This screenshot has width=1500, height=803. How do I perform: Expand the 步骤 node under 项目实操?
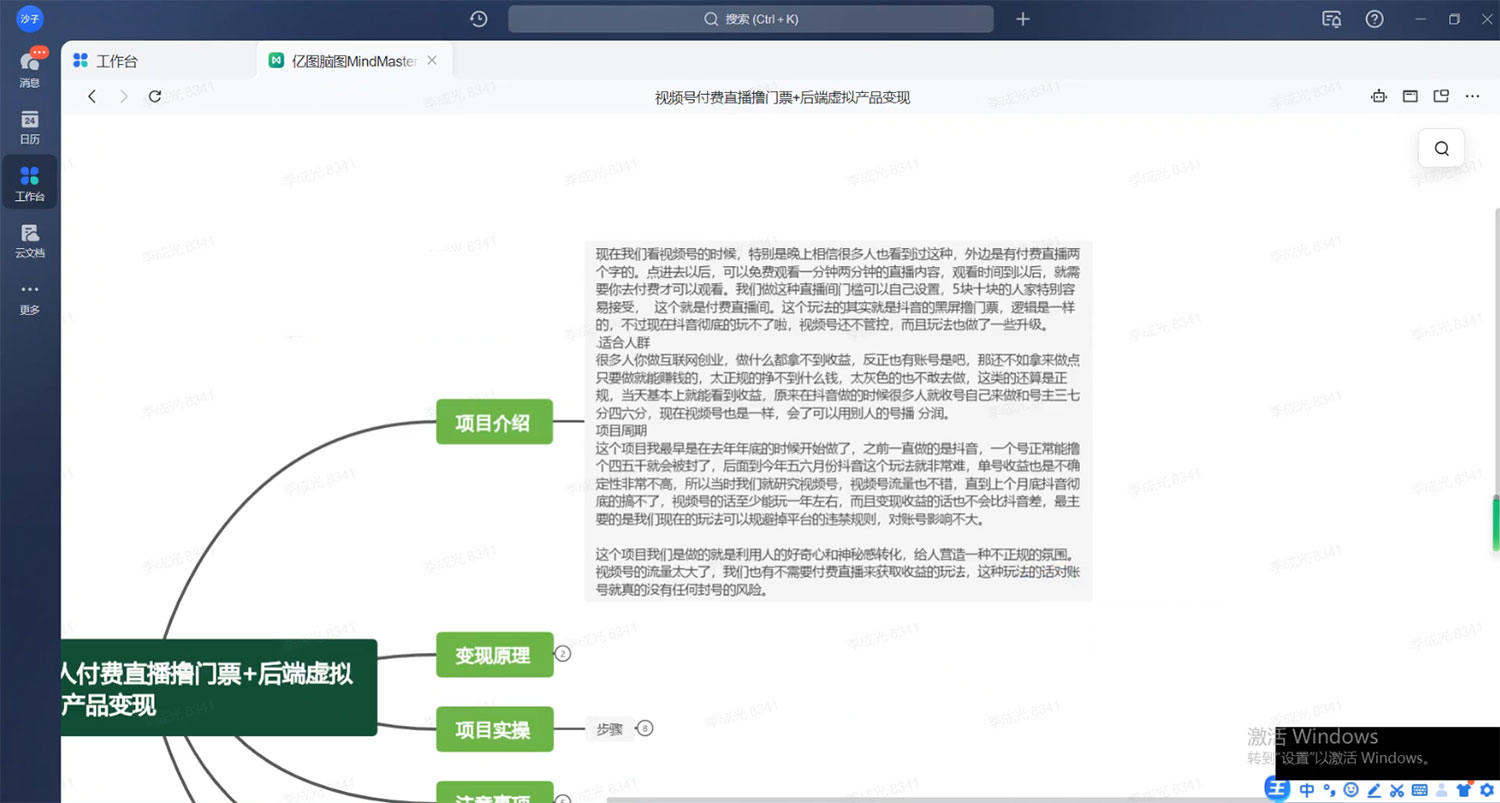click(645, 728)
